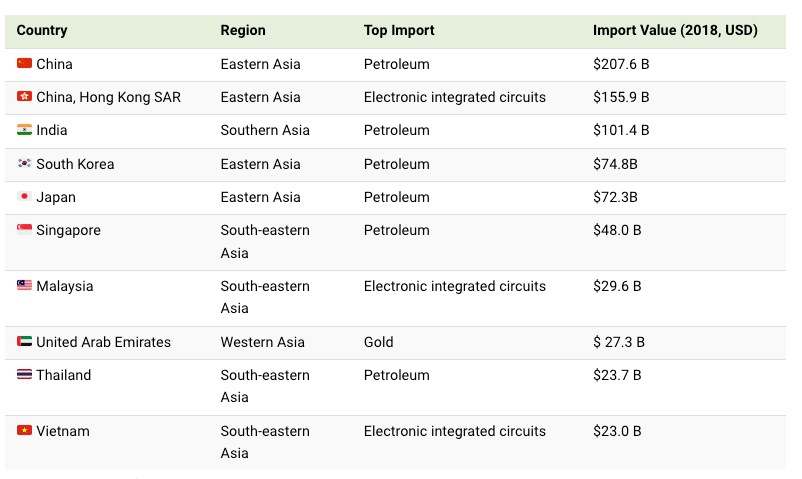Select the India flag icon
The height and width of the screenshot is (479, 802).
pyautogui.click(x=24, y=129)
